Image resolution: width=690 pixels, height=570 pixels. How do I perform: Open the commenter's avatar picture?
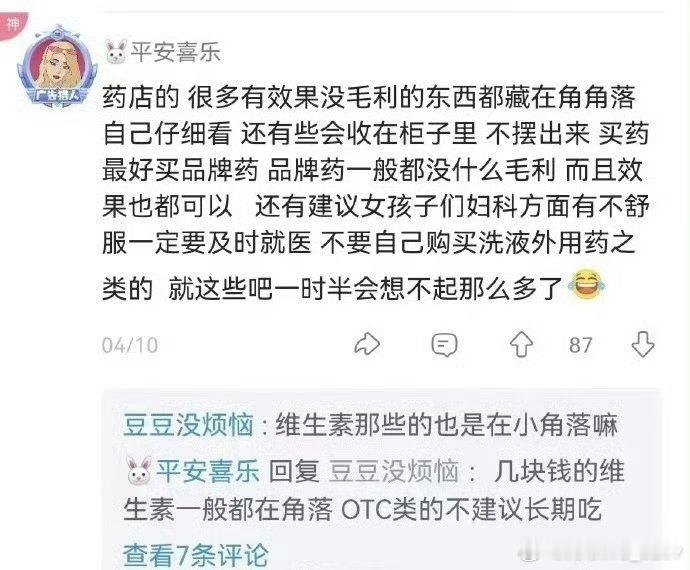point(57,62)
